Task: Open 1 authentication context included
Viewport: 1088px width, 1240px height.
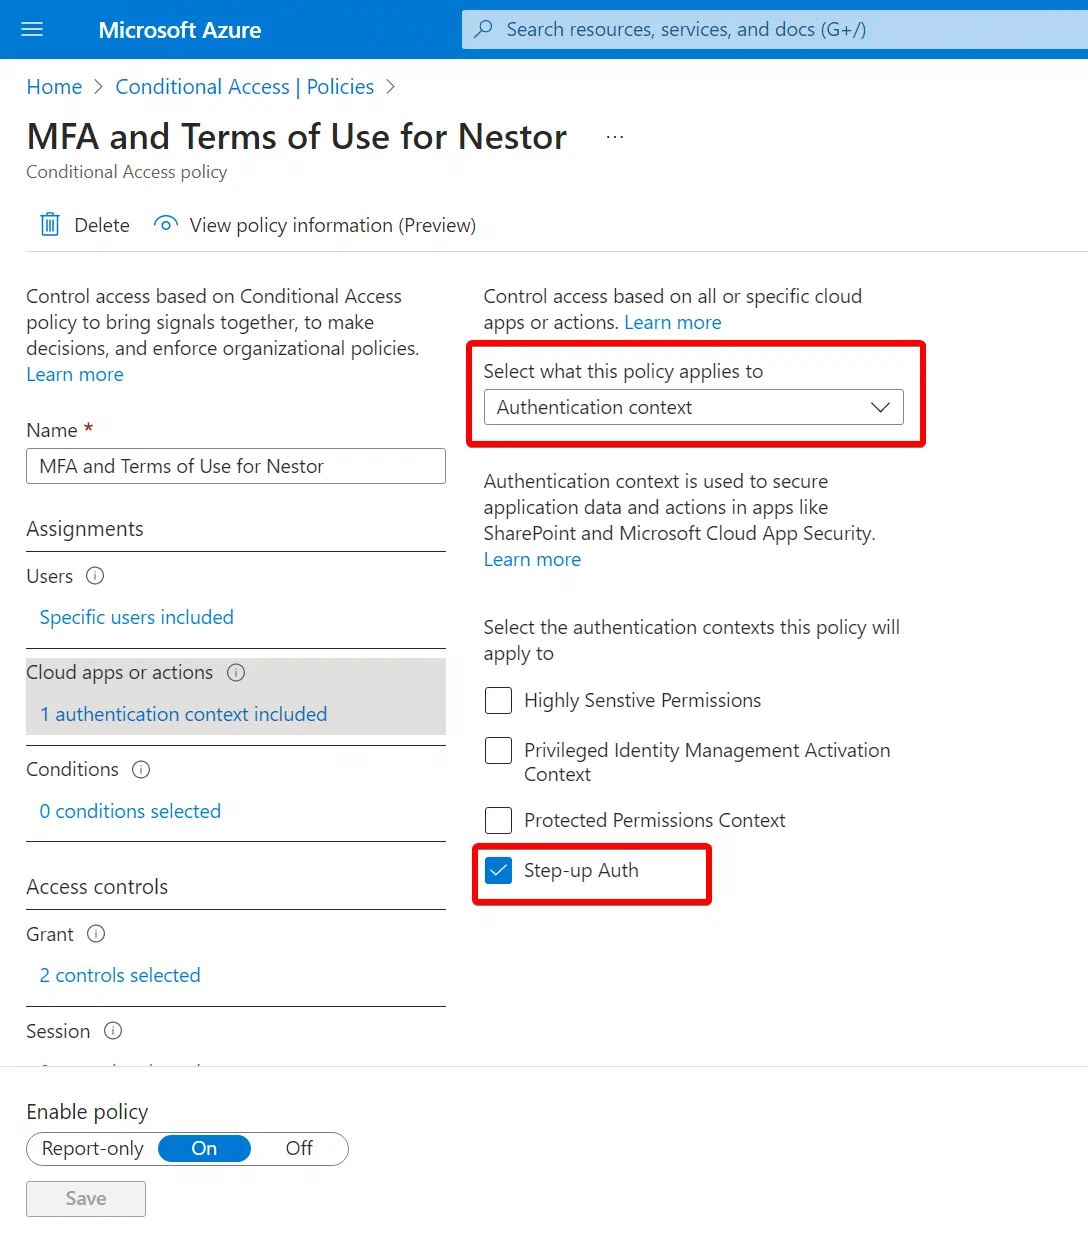Action: click(184, 714)
